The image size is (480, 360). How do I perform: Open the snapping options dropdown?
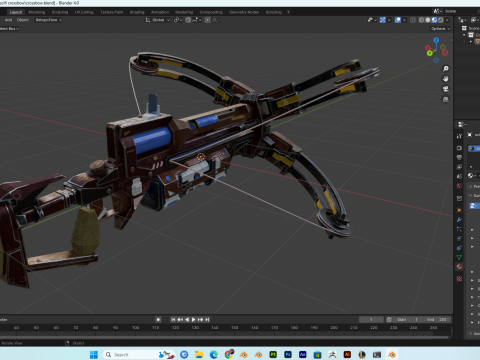click(x=197, y=20)
